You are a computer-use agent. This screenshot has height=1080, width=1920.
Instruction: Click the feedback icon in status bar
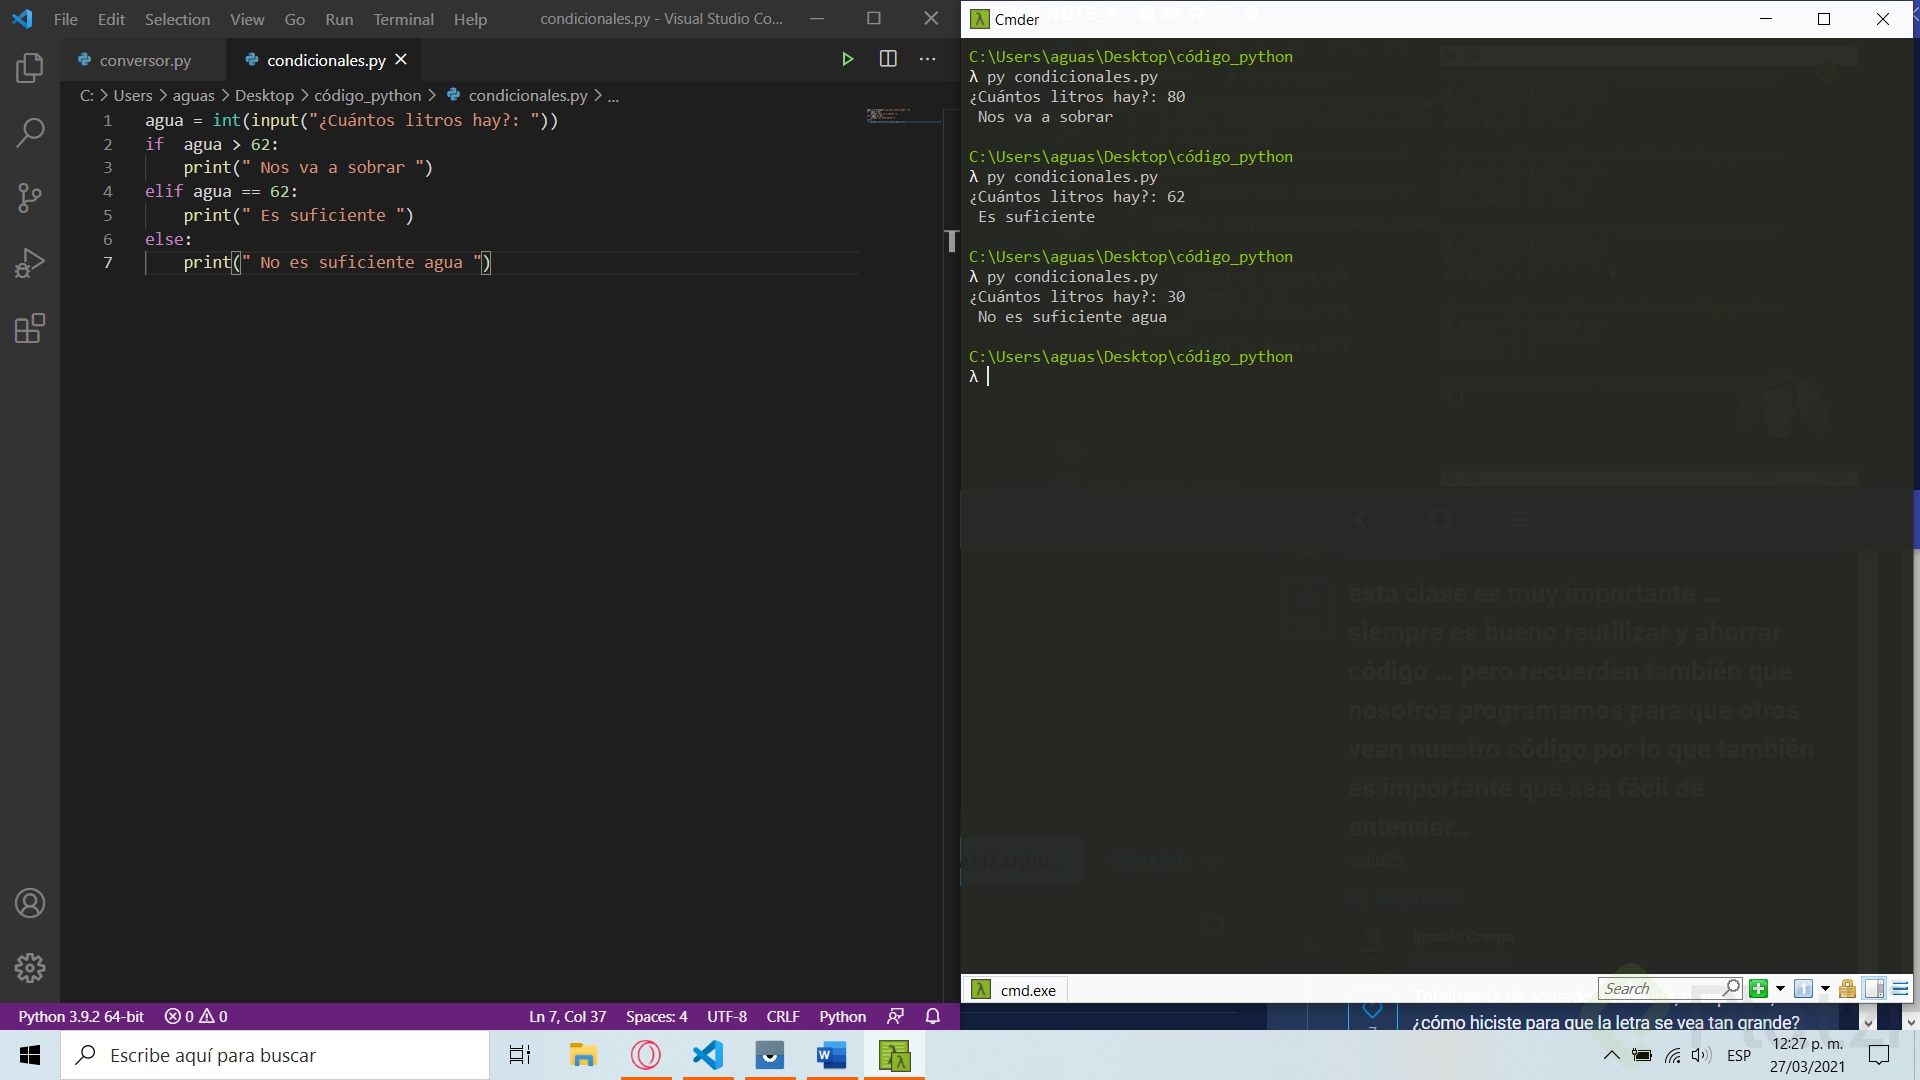pos(896,1016)
